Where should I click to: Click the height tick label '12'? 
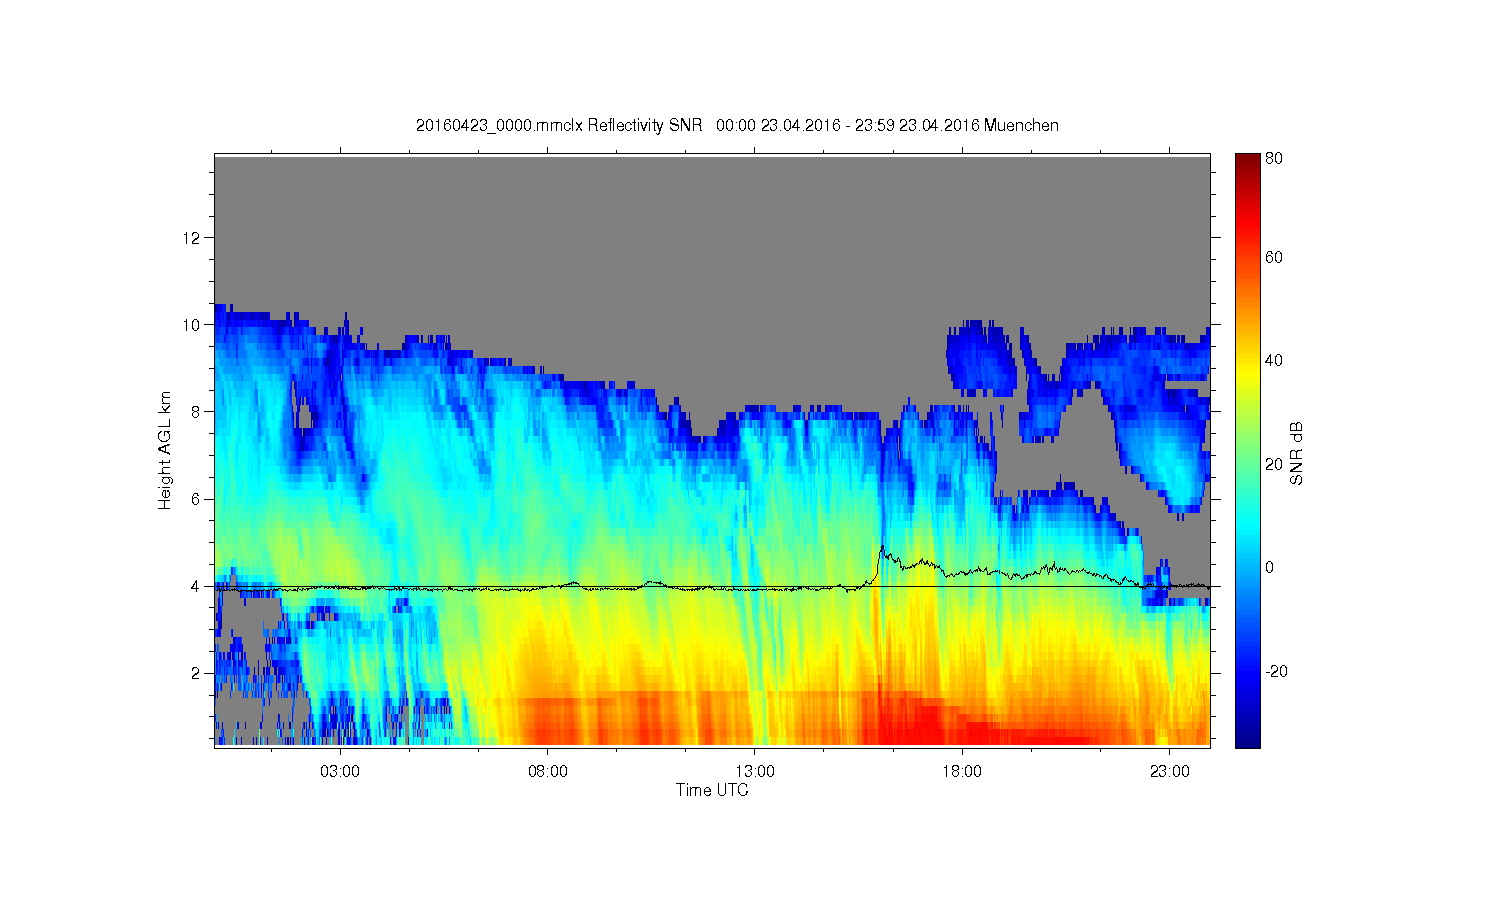(192, 237)
